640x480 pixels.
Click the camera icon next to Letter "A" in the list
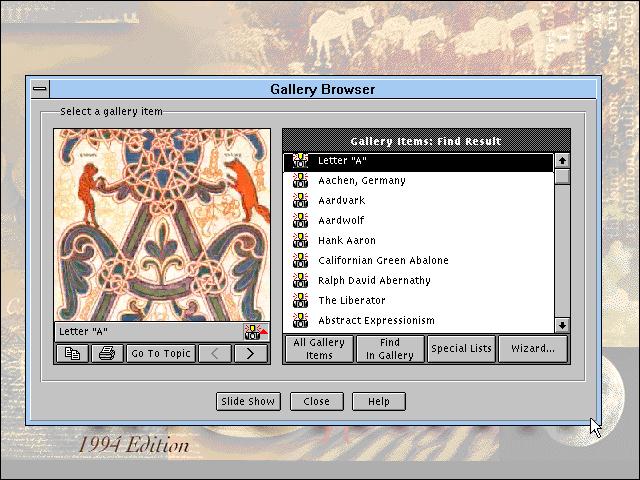(x=300, y=161)
